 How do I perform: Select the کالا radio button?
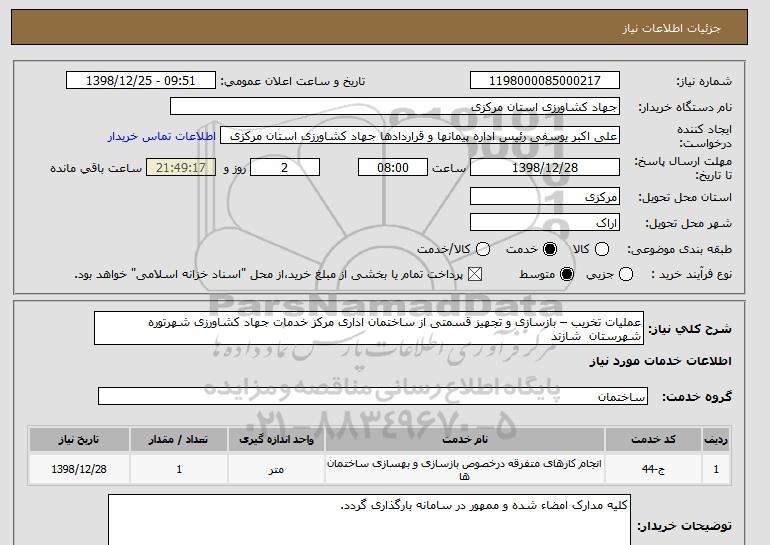(602, 249)
